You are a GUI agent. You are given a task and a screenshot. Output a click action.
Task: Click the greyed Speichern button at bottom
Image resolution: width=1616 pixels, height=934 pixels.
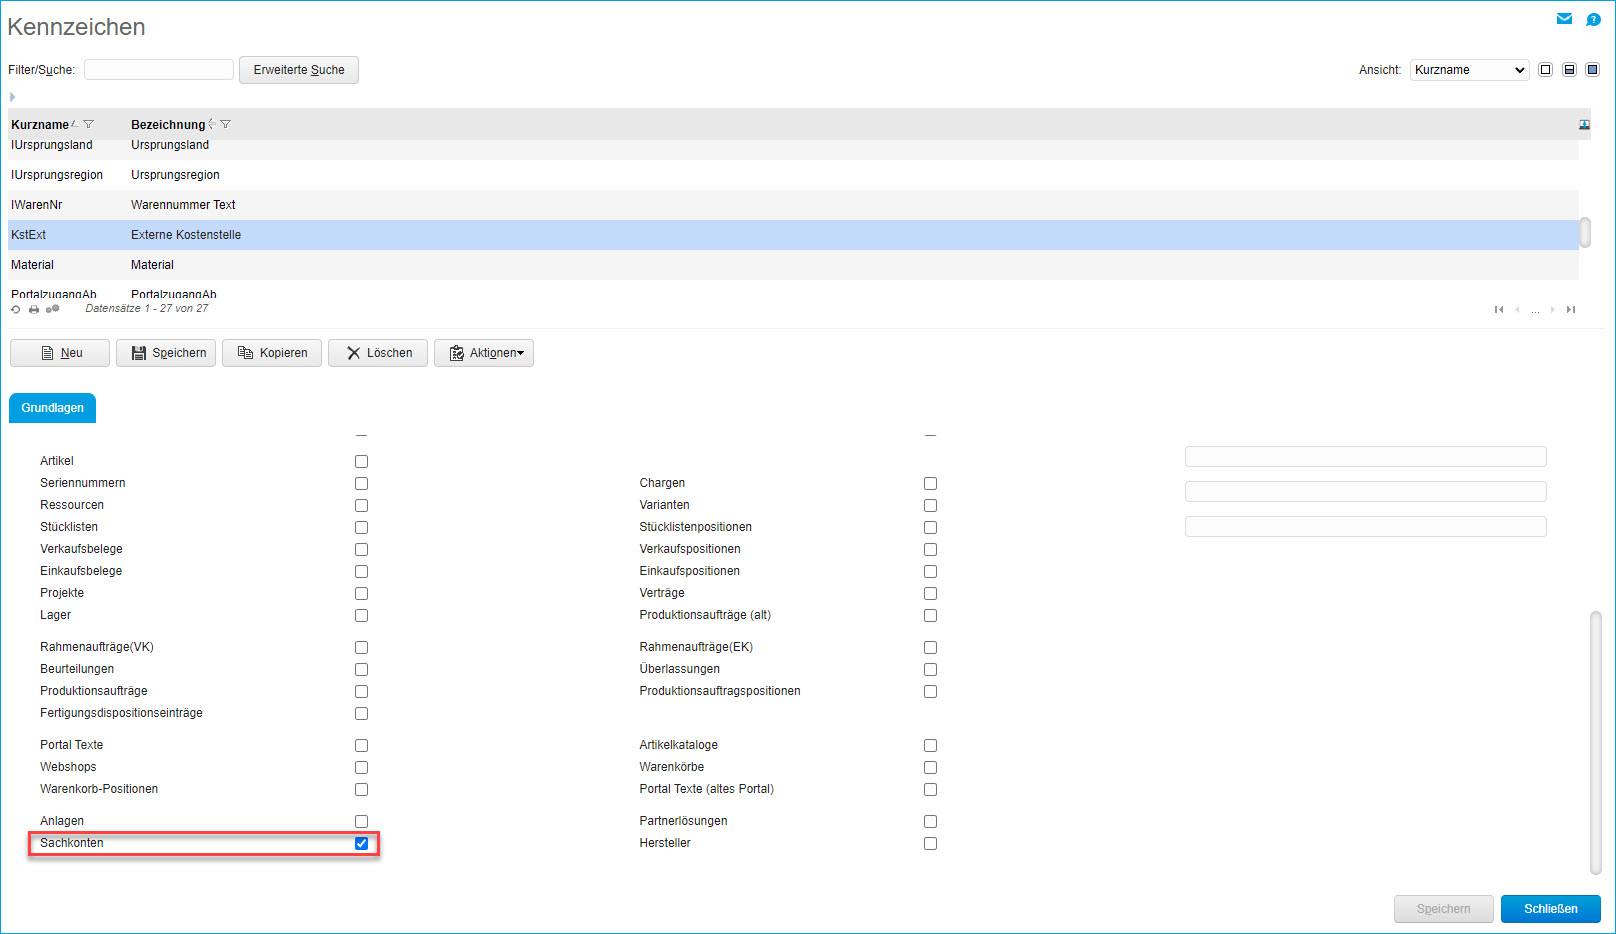pyautogui.click(x=1444, y=909)
